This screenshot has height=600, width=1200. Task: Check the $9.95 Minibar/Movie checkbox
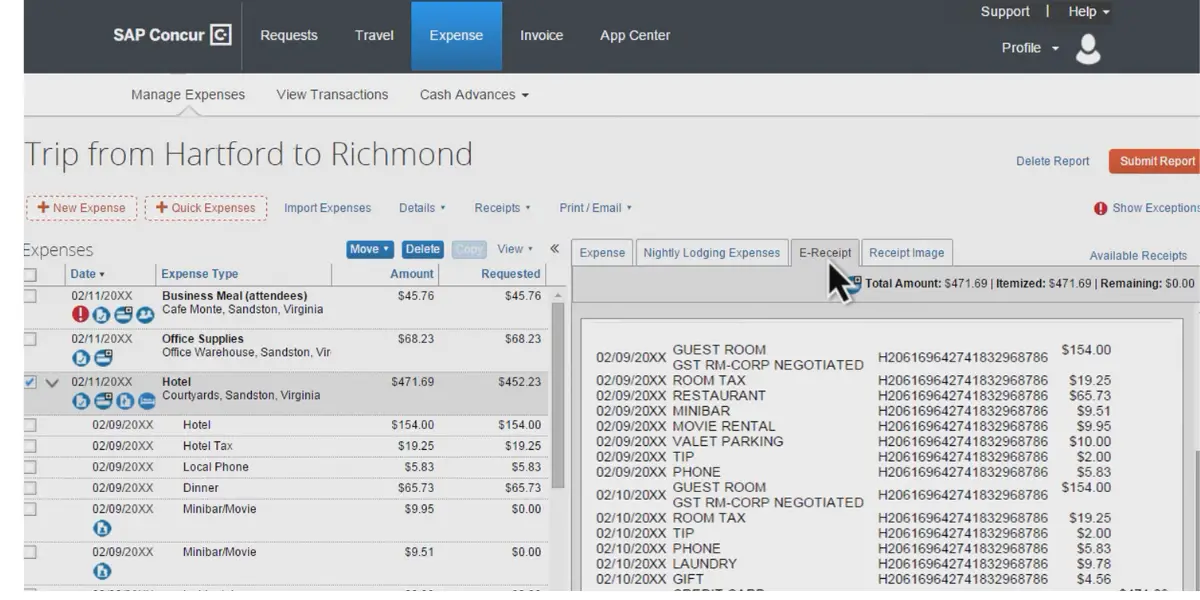click(30, 509)
